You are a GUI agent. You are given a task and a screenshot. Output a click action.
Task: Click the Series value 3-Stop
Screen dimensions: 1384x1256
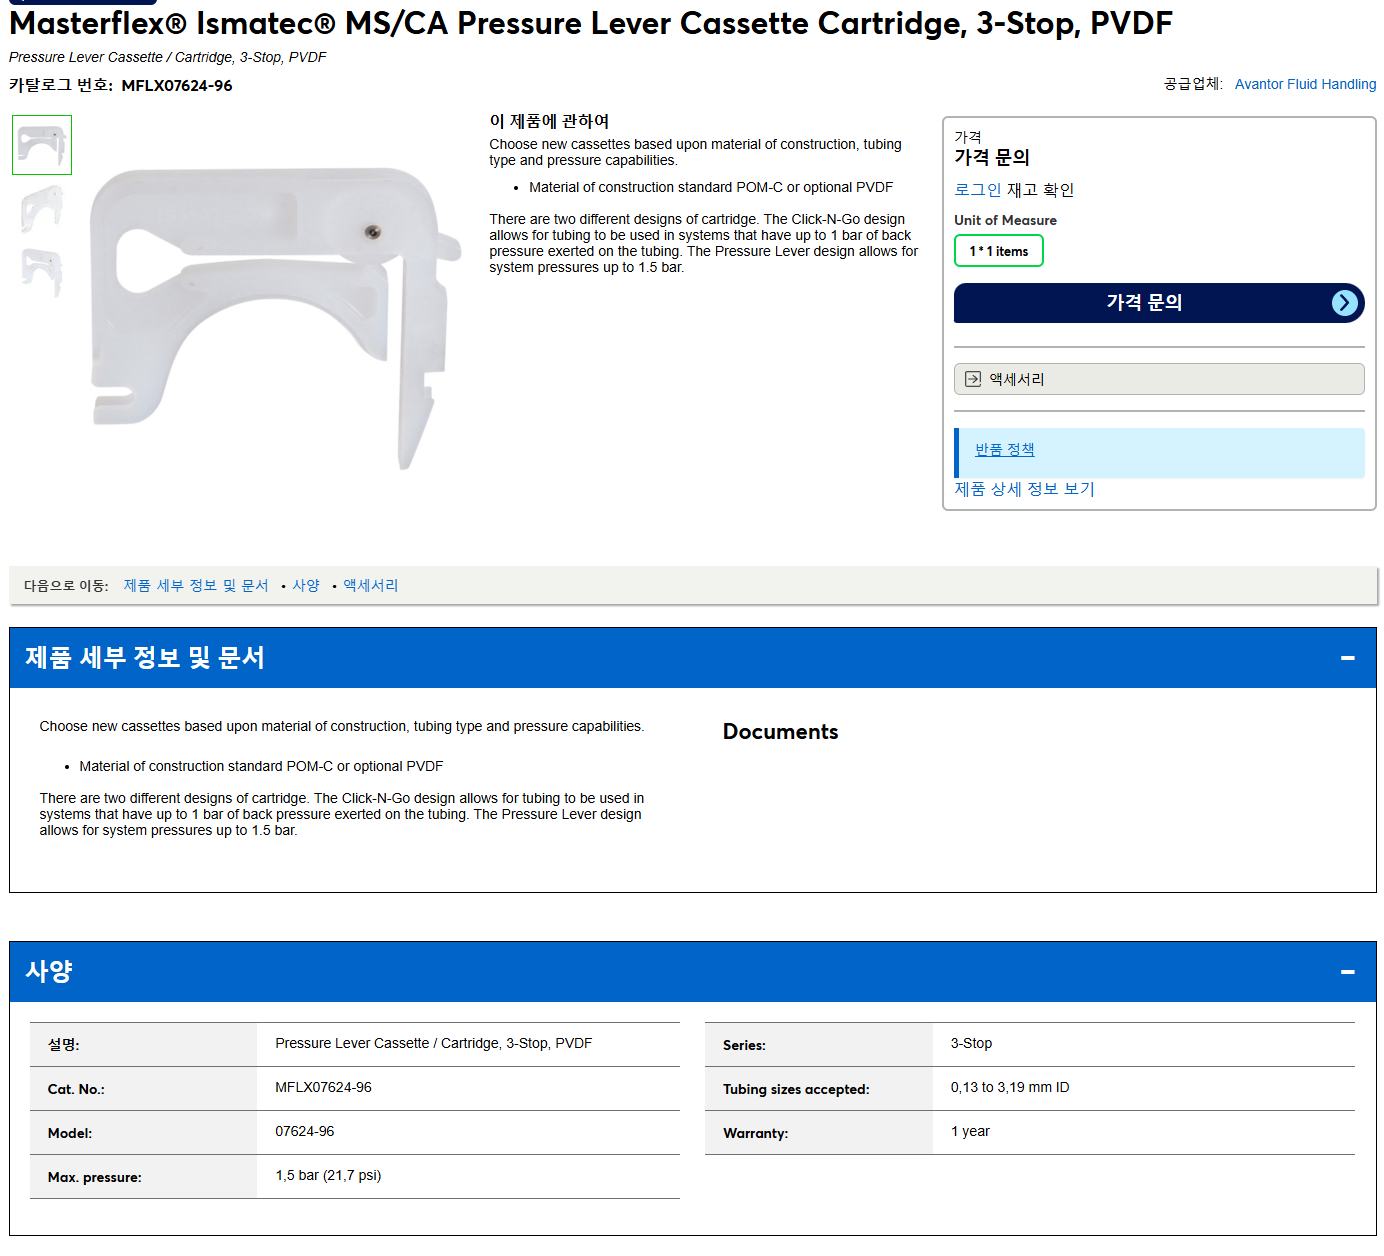[971, 1043]
